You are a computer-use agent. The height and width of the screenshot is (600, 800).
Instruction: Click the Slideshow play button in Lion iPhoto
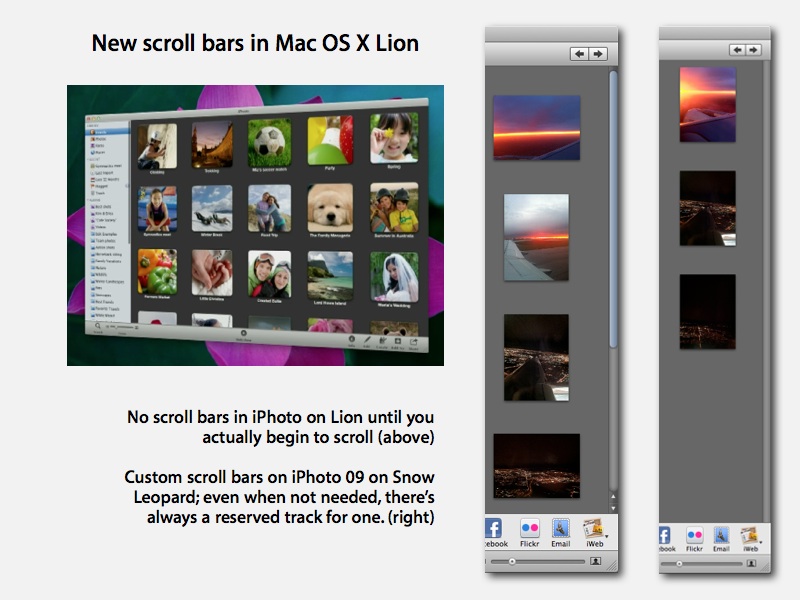point(243,333)
